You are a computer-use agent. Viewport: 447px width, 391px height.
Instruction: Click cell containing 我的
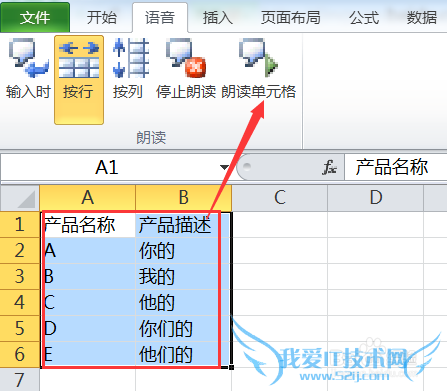[x=184, y=276]
